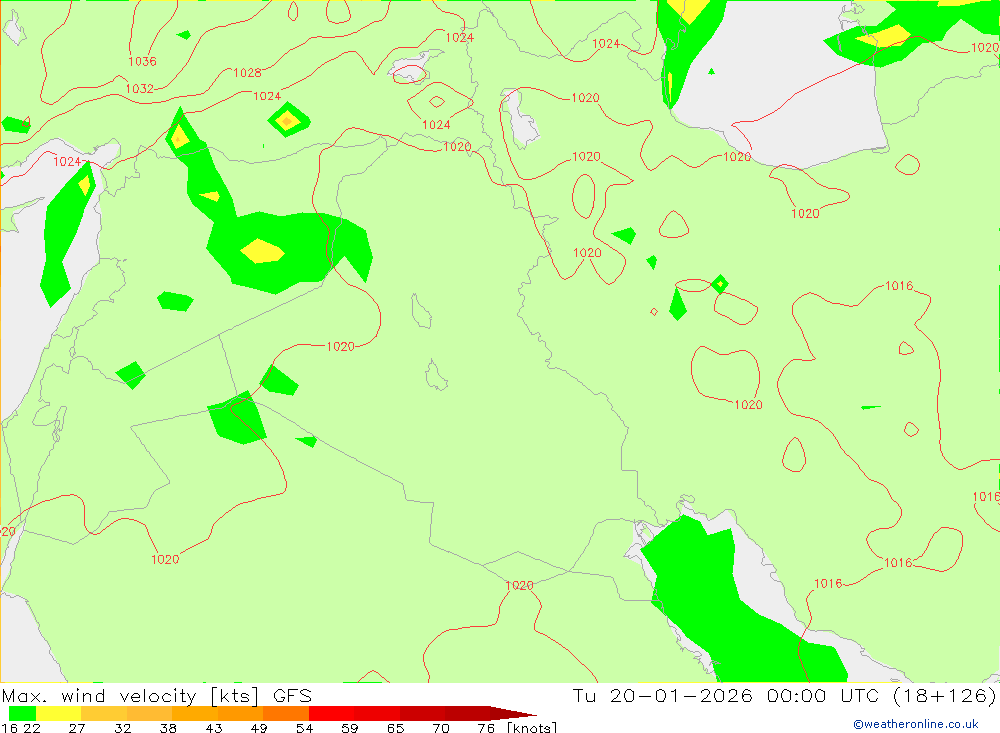
Task: Click the red legend swatch between 54 and 59
Action: tap(331, 713)
